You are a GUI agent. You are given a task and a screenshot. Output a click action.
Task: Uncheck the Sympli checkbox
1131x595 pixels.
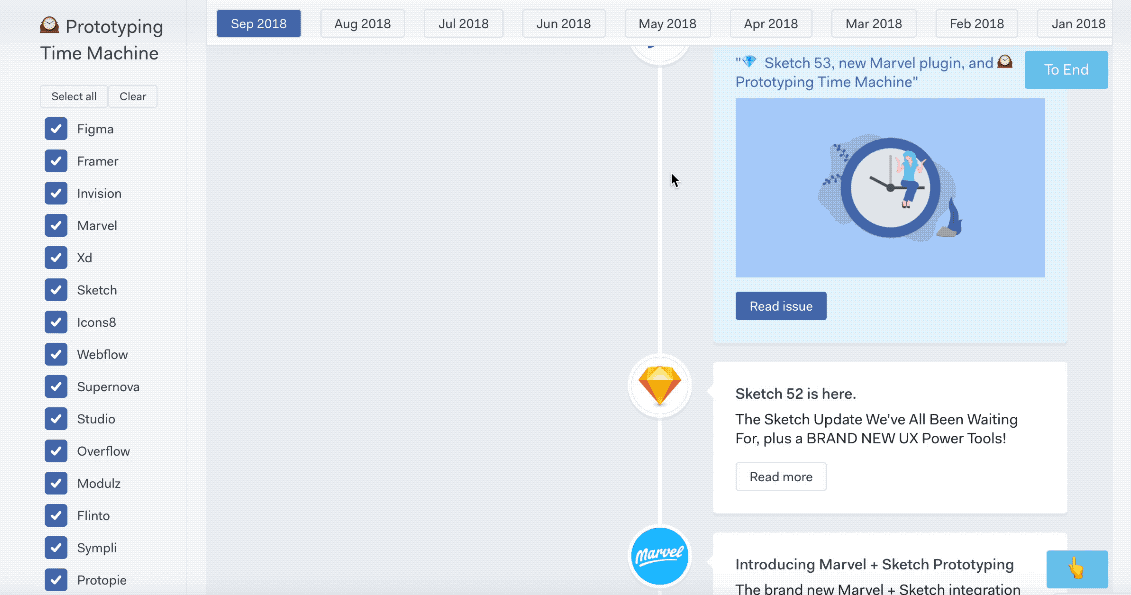[56, 547]
